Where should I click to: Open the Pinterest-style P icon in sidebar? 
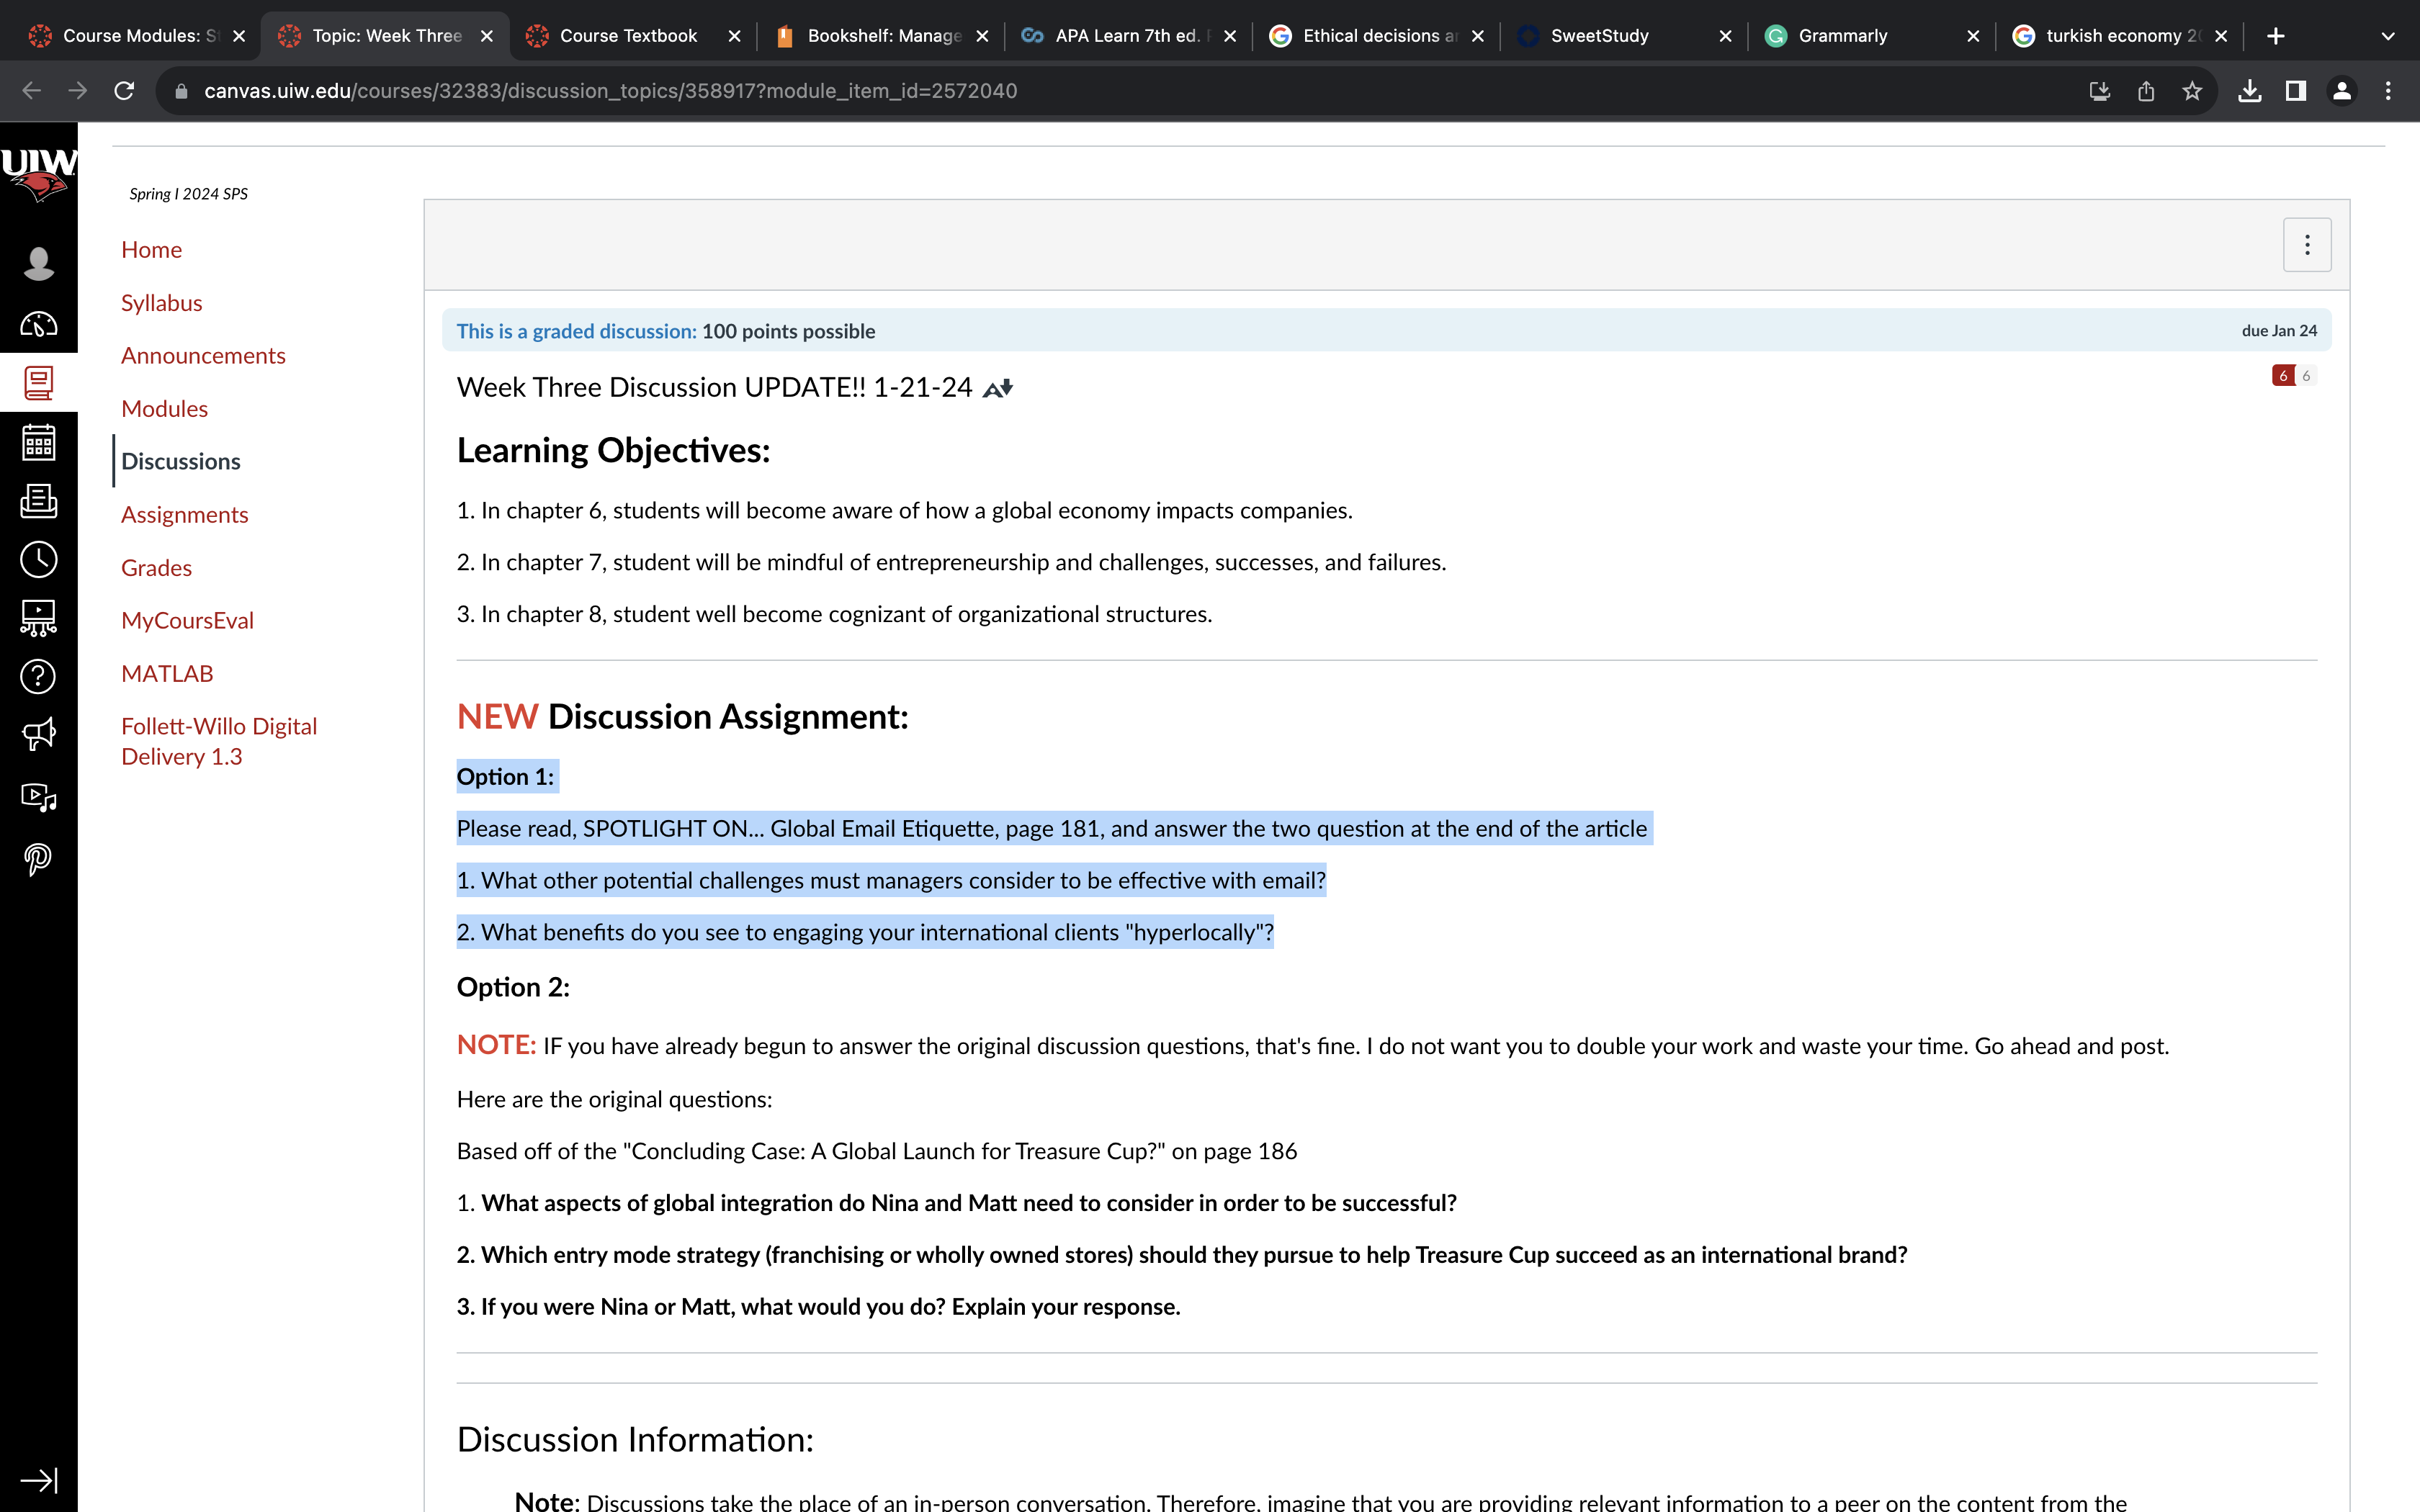[38, 858]
